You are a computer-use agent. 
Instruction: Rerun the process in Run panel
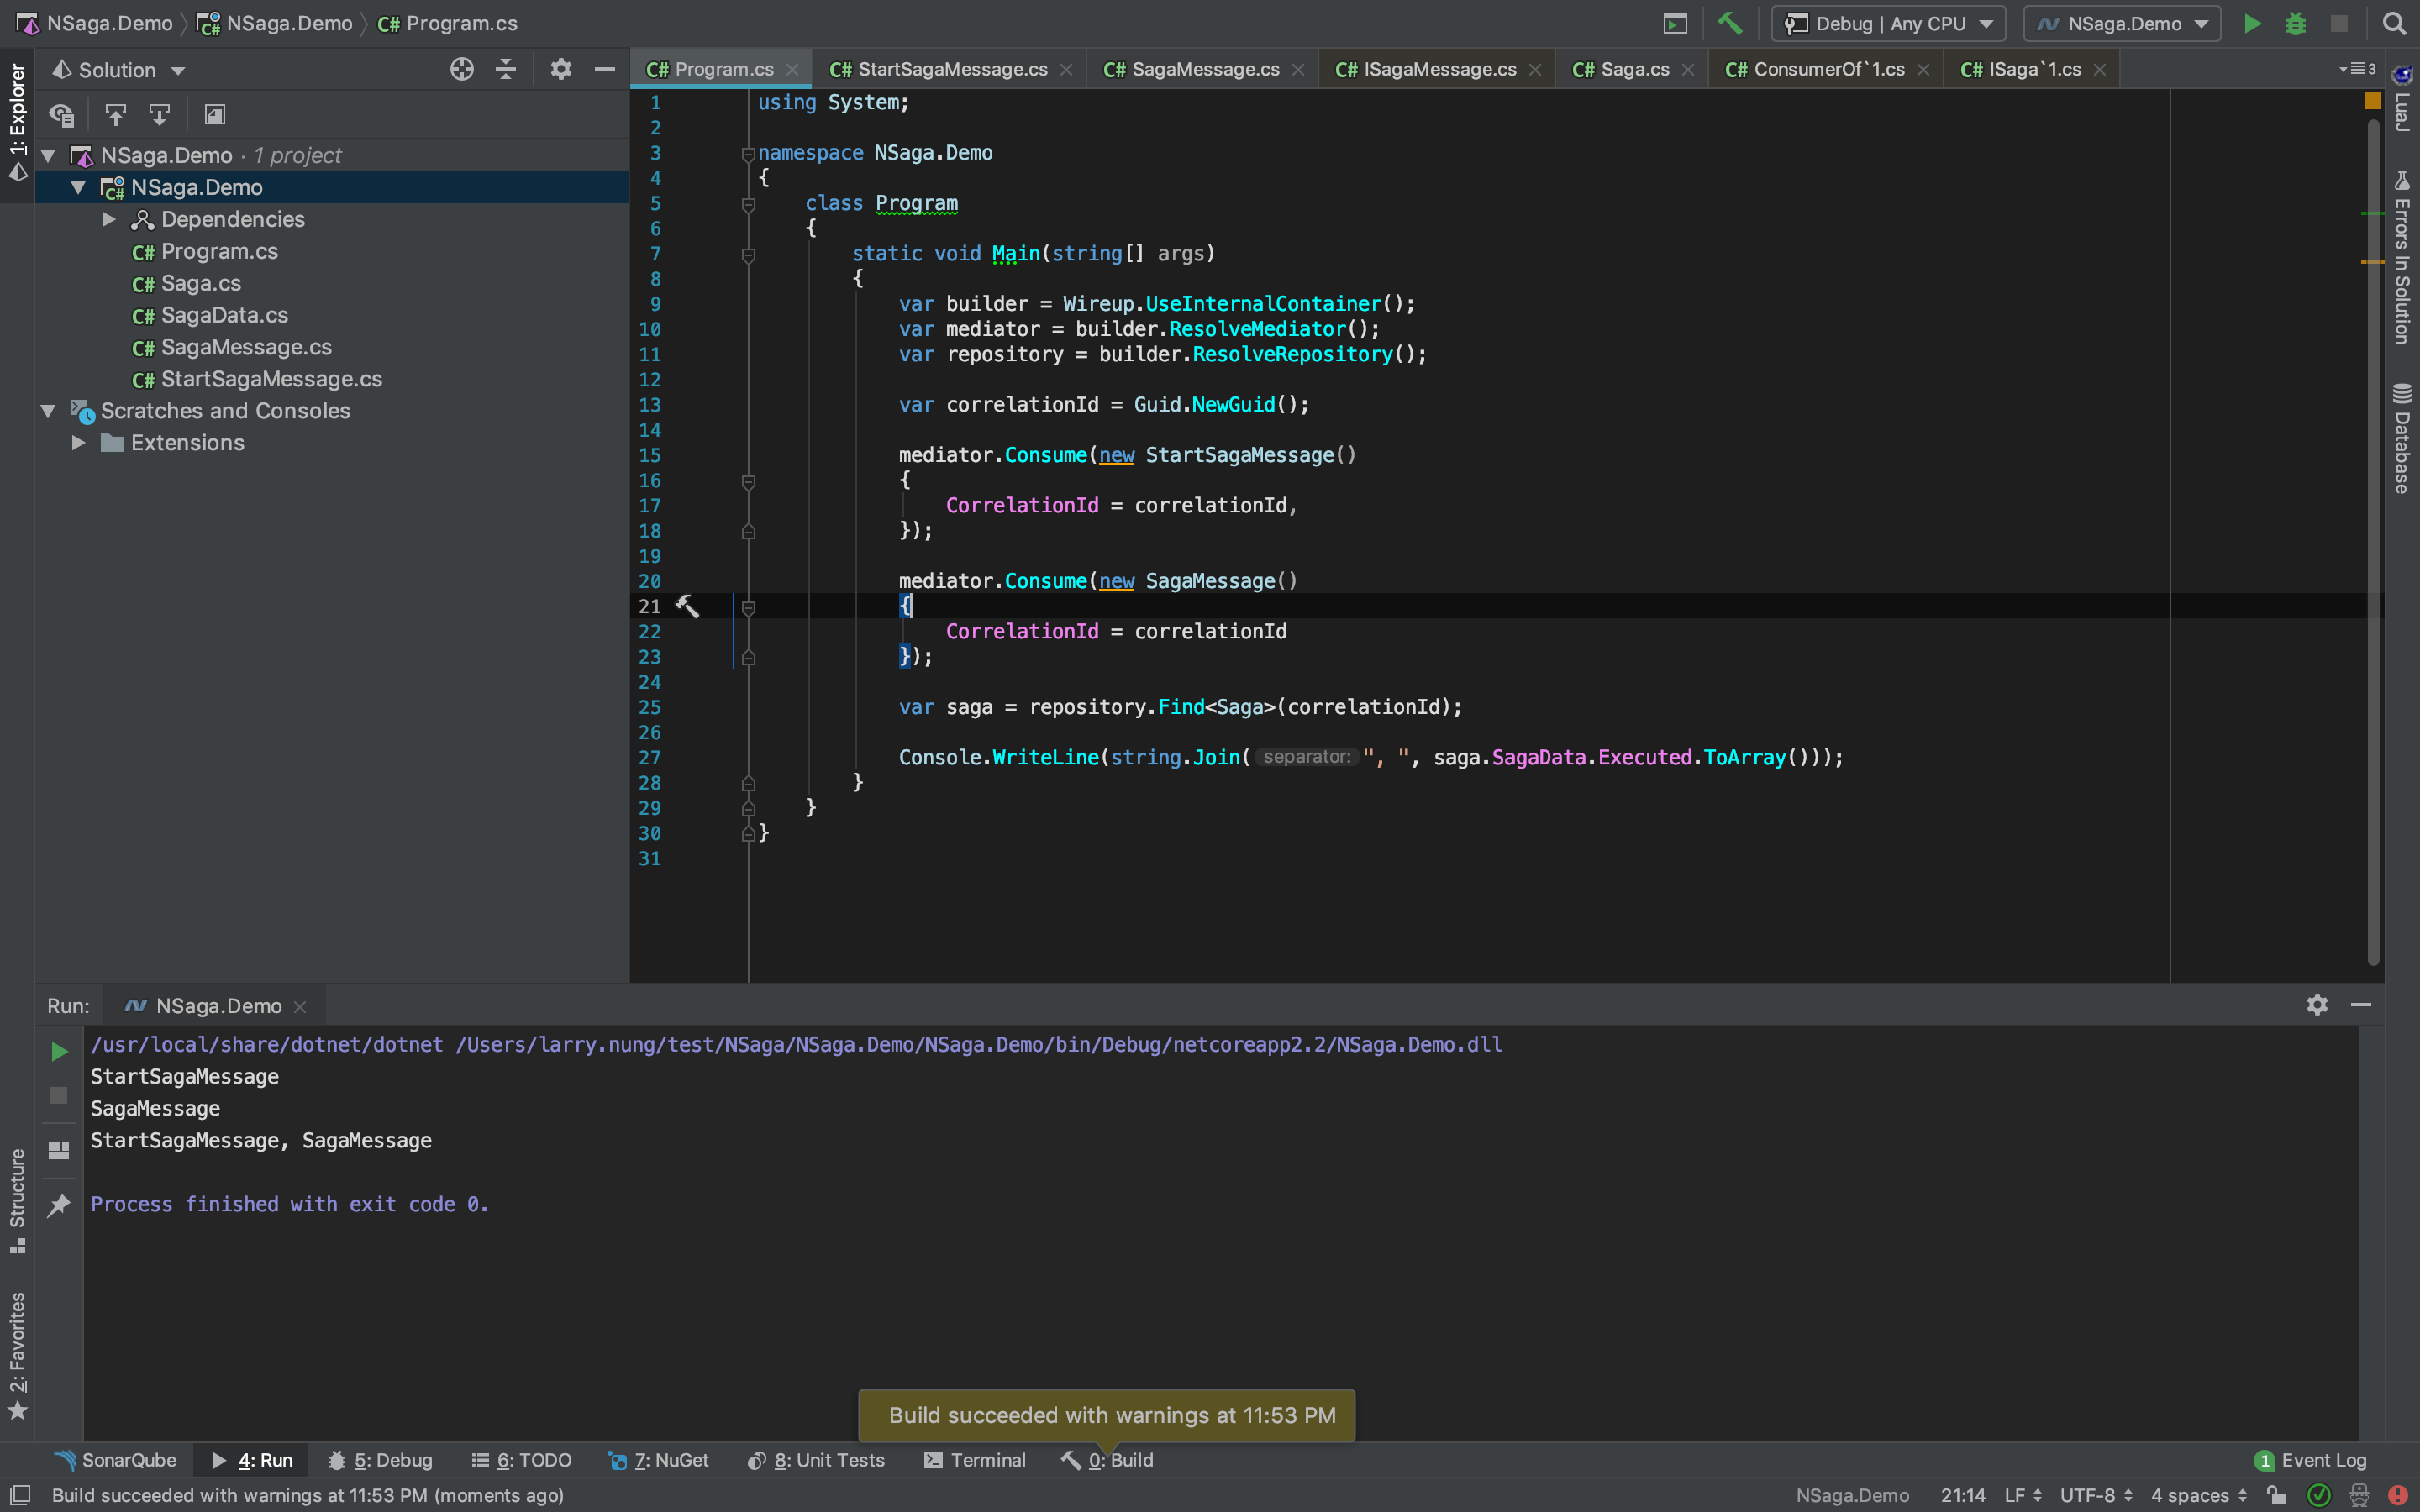pyautogui.click(x=59, y=1051)
